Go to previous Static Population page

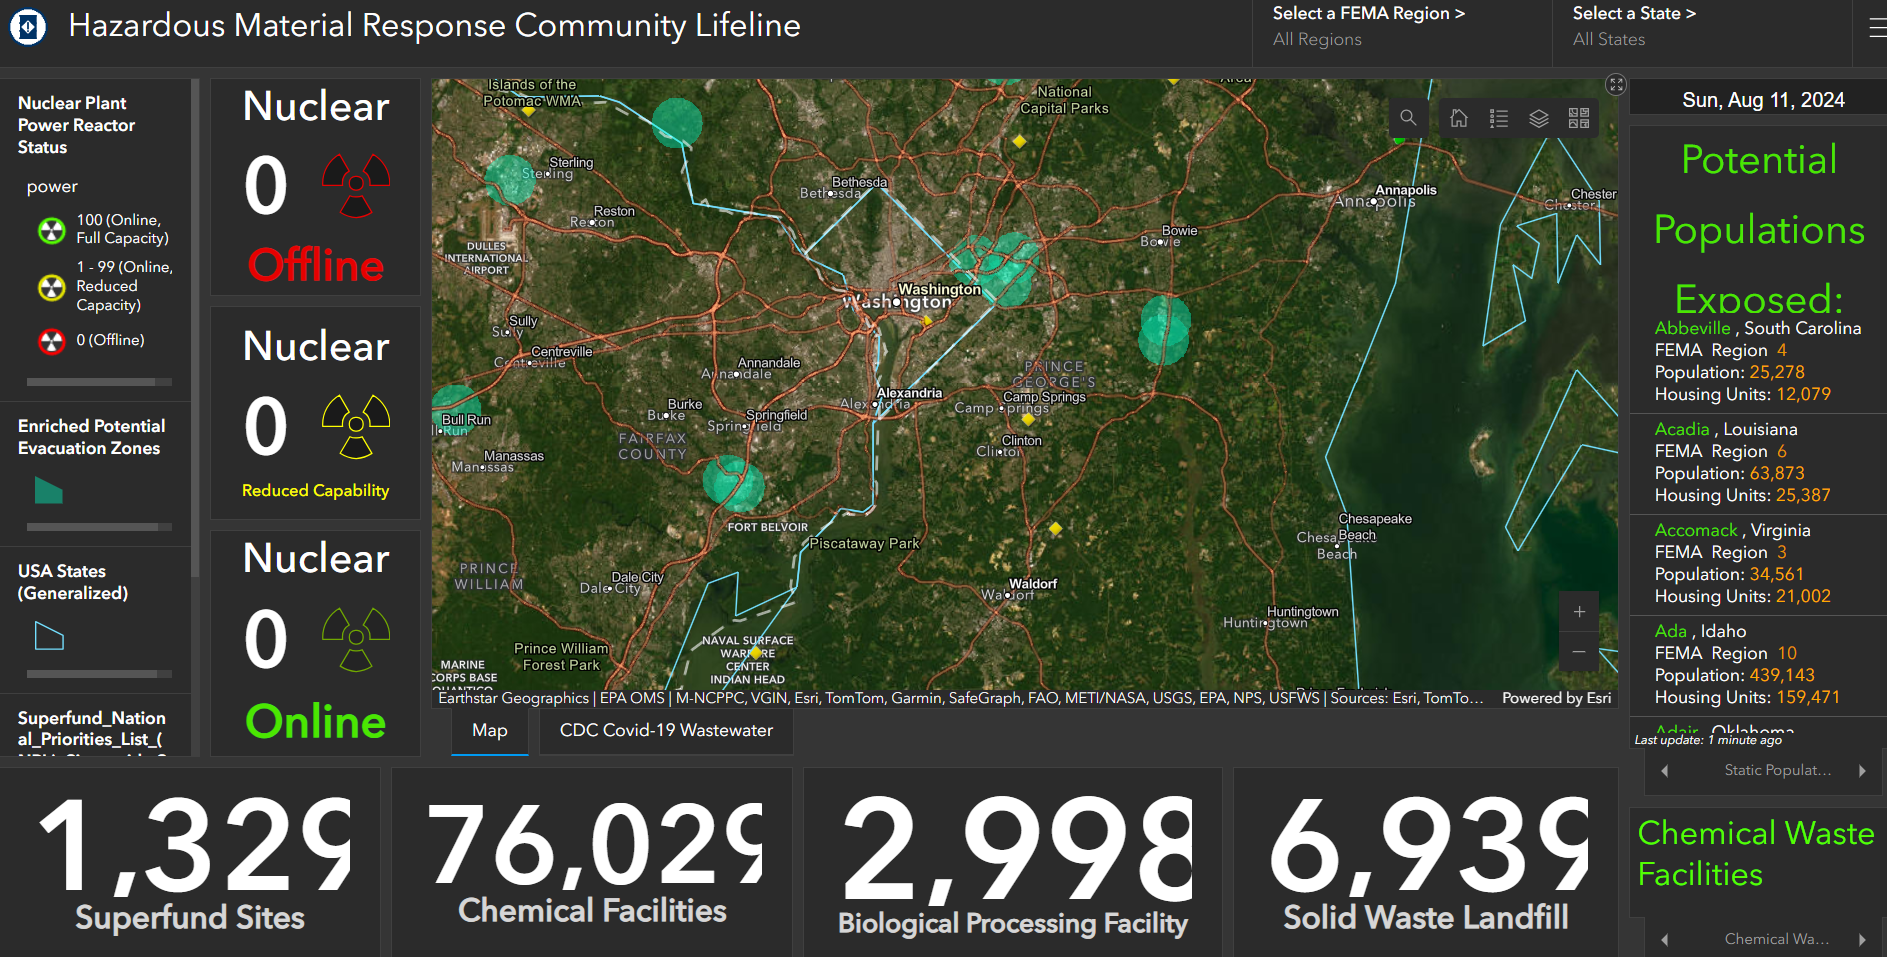click(x=1664, y=771)
